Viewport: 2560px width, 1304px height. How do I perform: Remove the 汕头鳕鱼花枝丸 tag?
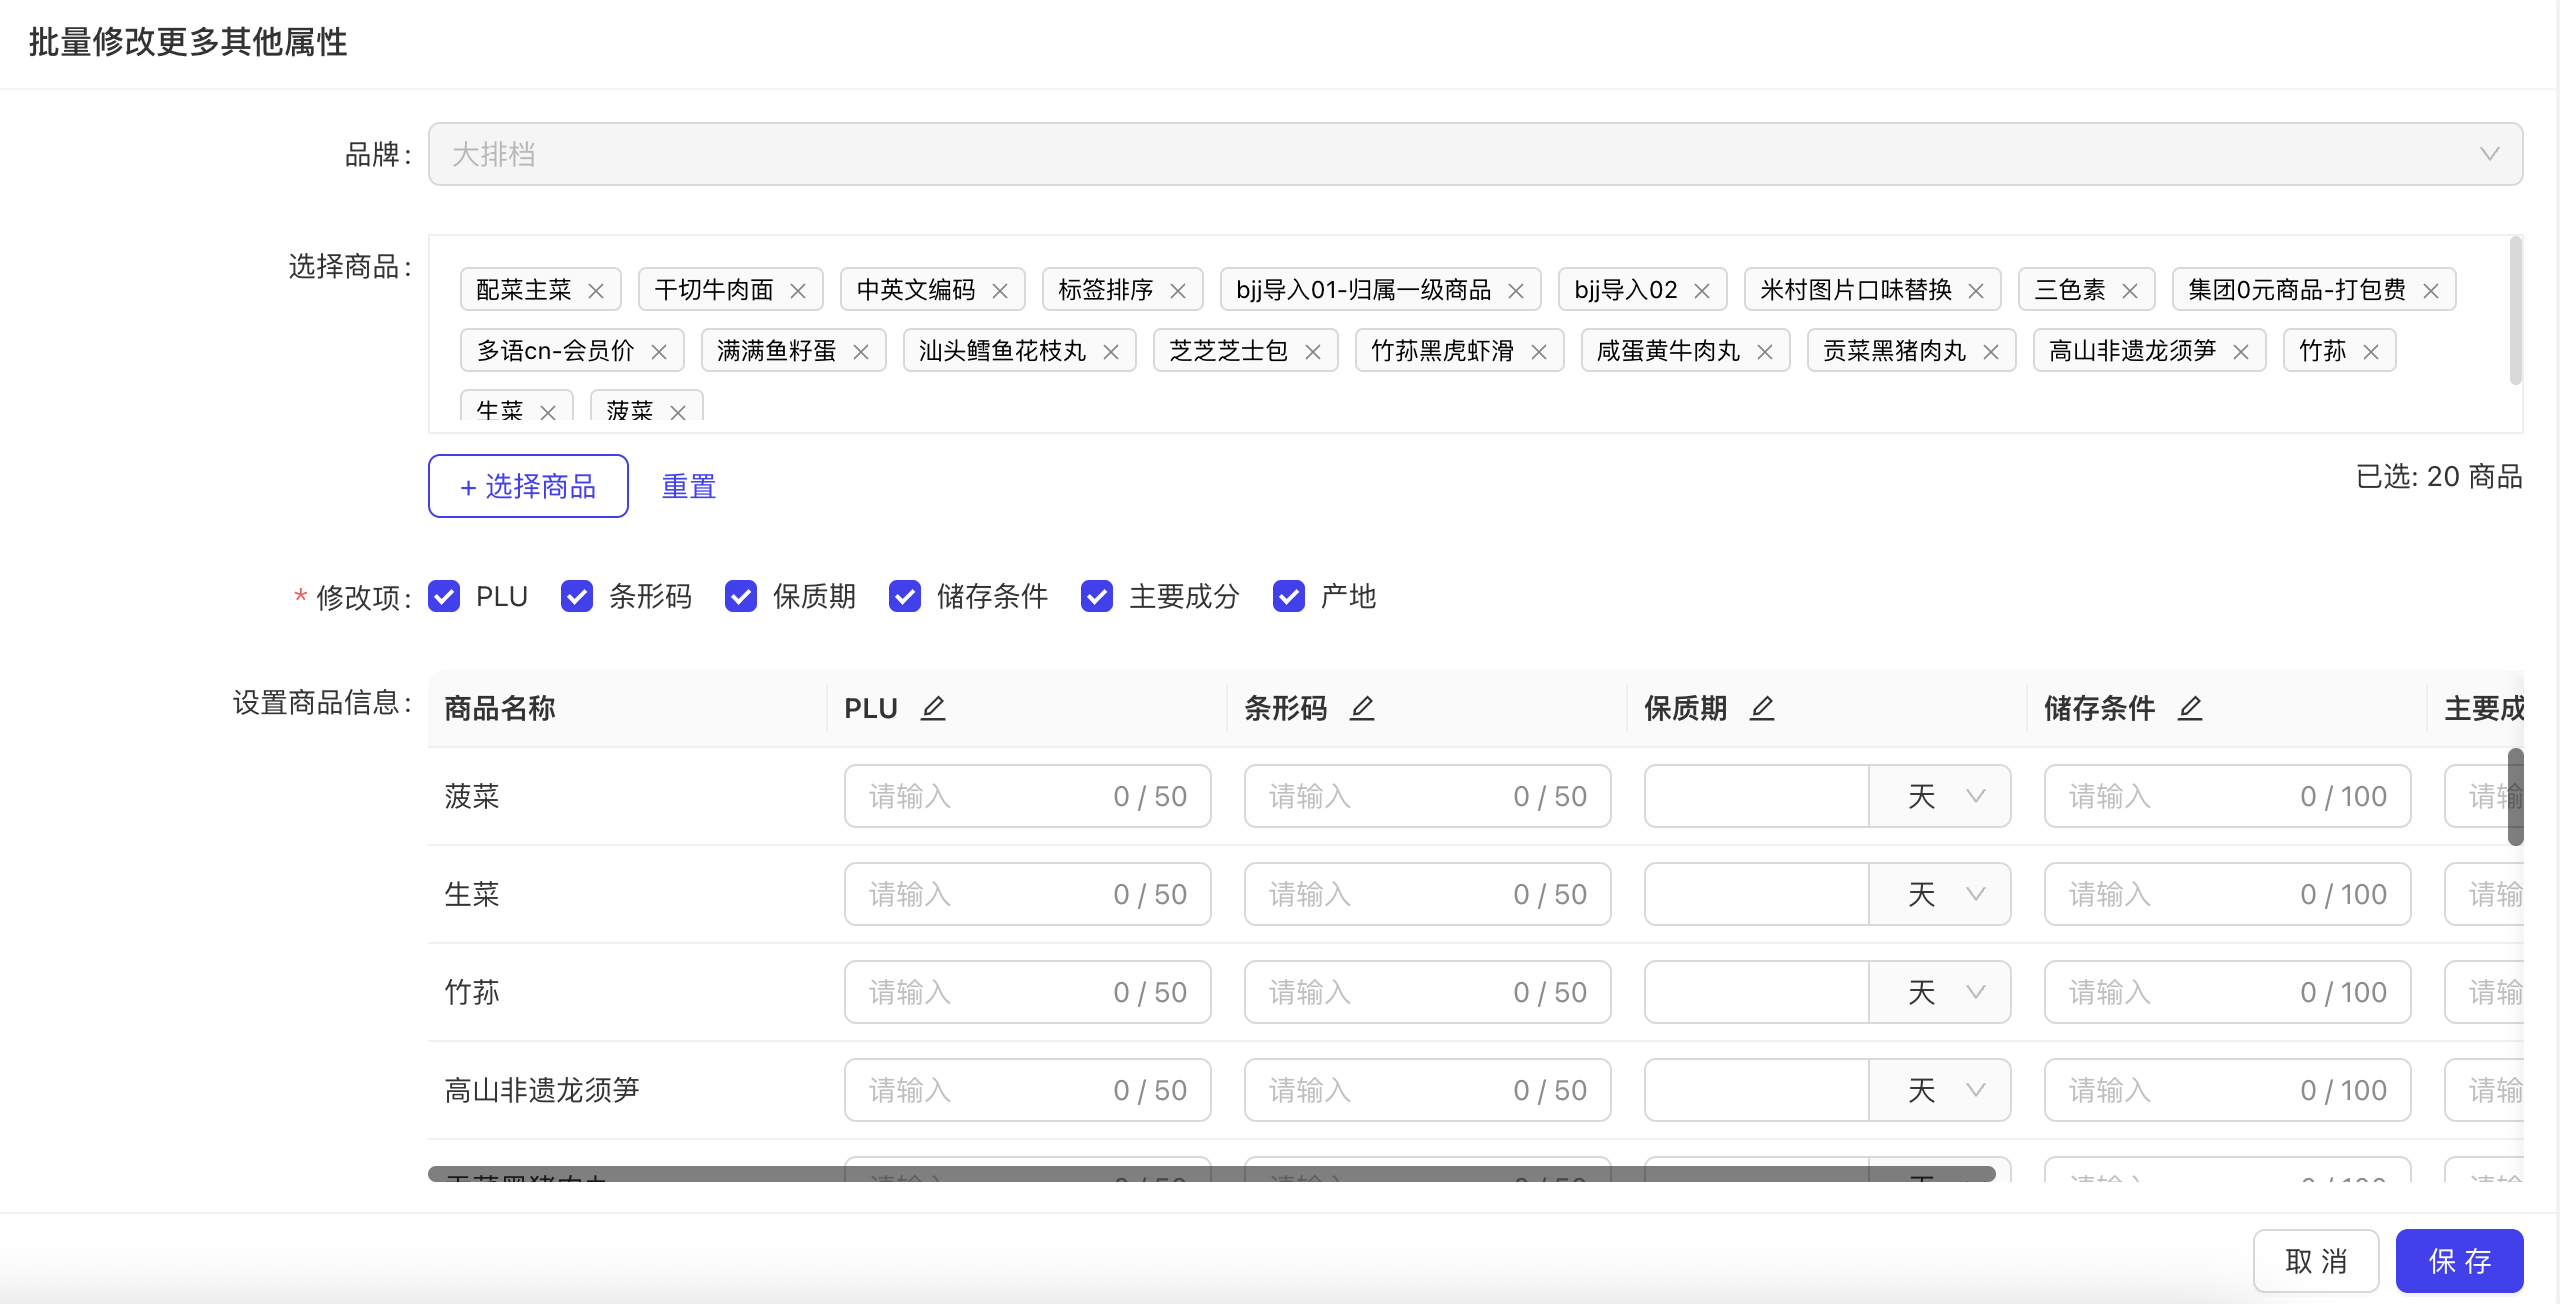tap(1111, 352)
